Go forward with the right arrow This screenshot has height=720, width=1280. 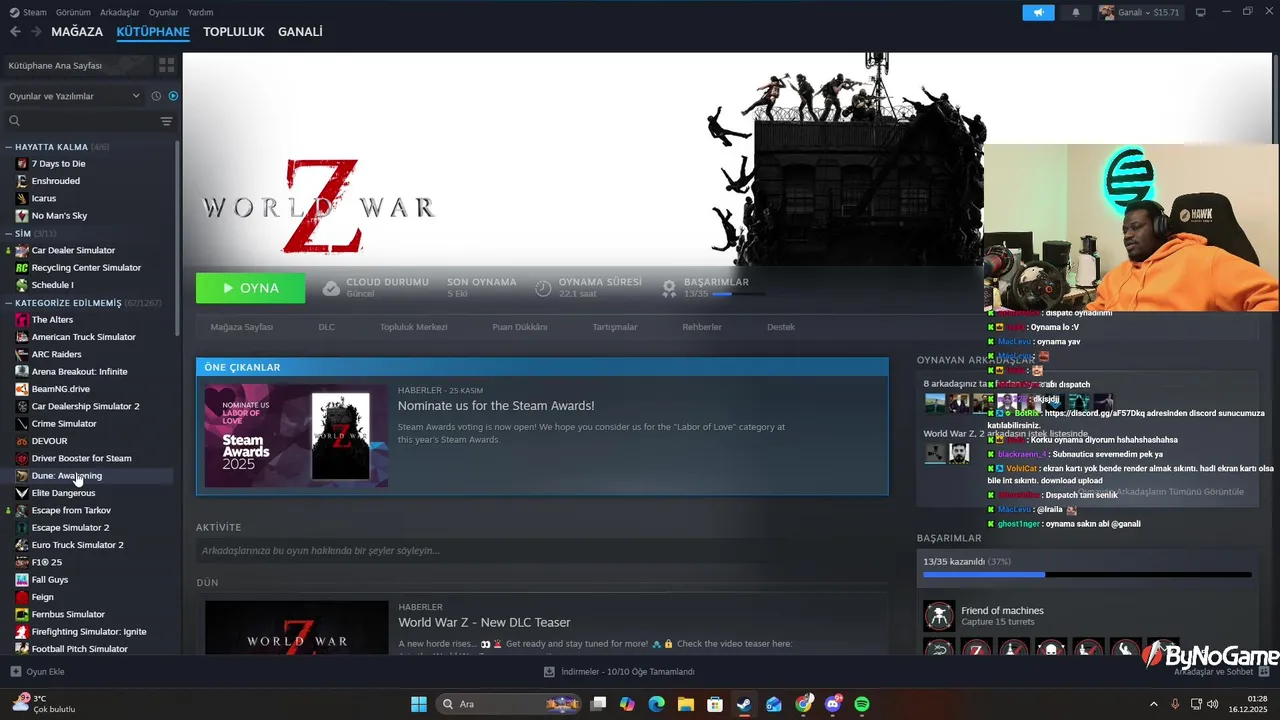36,32
